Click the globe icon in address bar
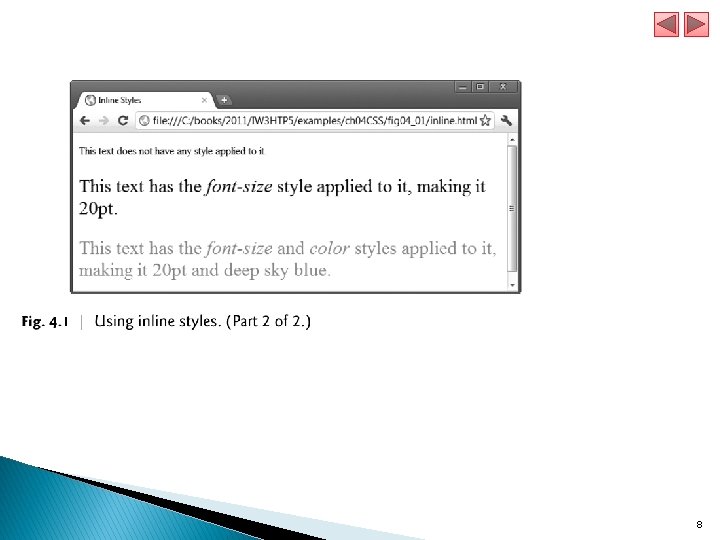The image size is (720, 540). pyautogui.click(x=144, y=120)
